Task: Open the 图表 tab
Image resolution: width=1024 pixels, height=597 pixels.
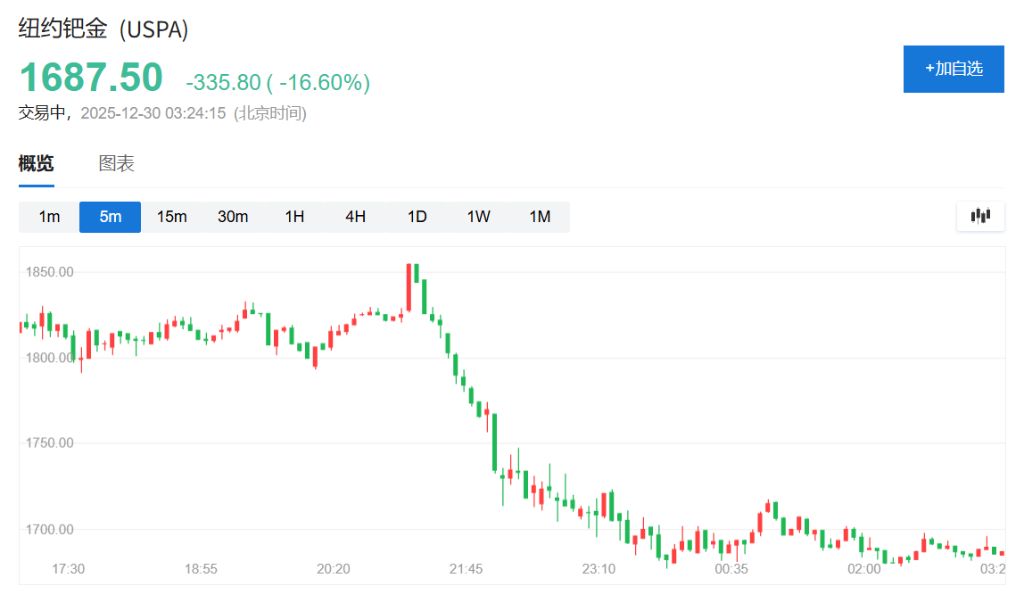Action: coord(116,164)
